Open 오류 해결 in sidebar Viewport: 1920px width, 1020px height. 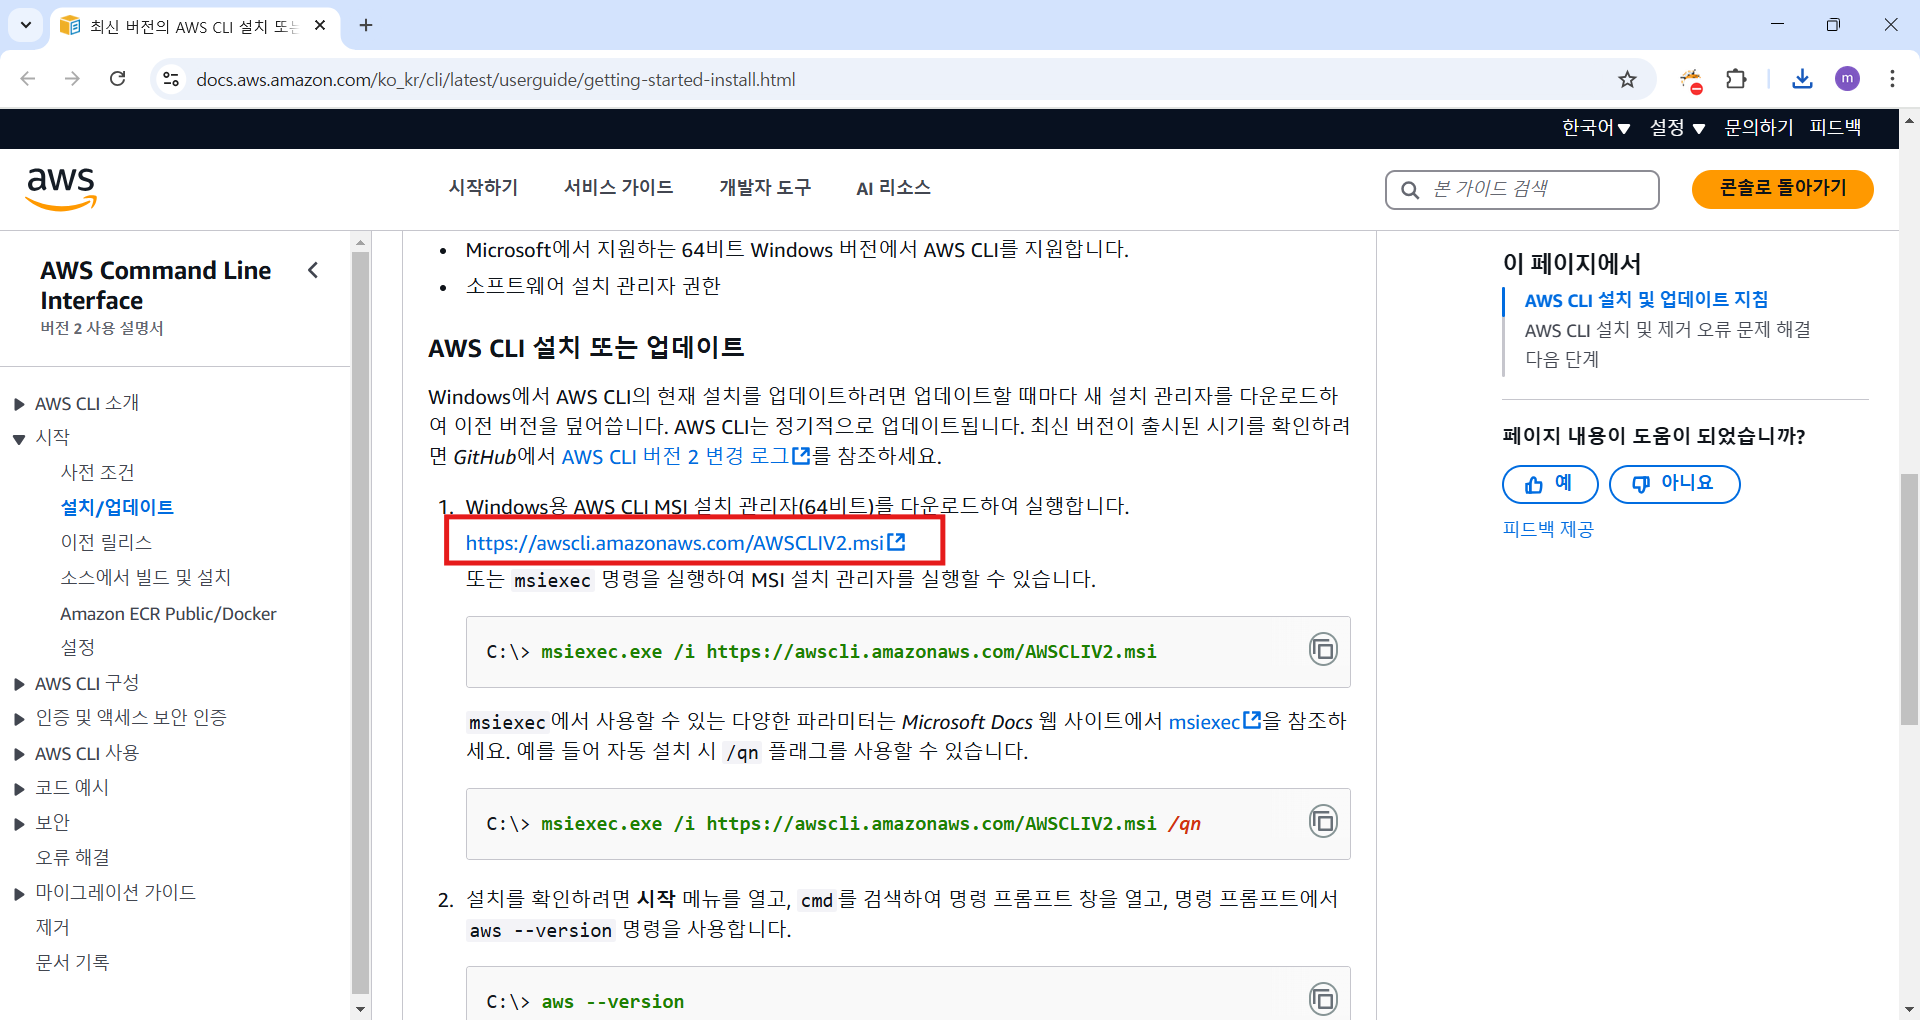coord(72,858)
